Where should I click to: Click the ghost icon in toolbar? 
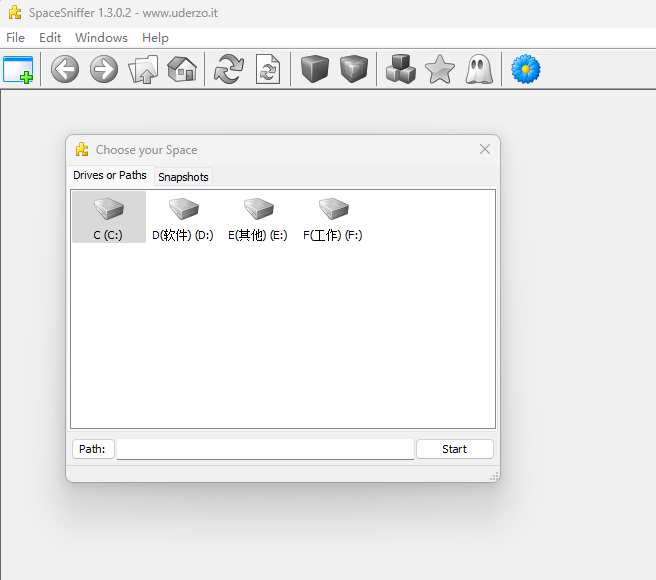[x=479, y=69]
